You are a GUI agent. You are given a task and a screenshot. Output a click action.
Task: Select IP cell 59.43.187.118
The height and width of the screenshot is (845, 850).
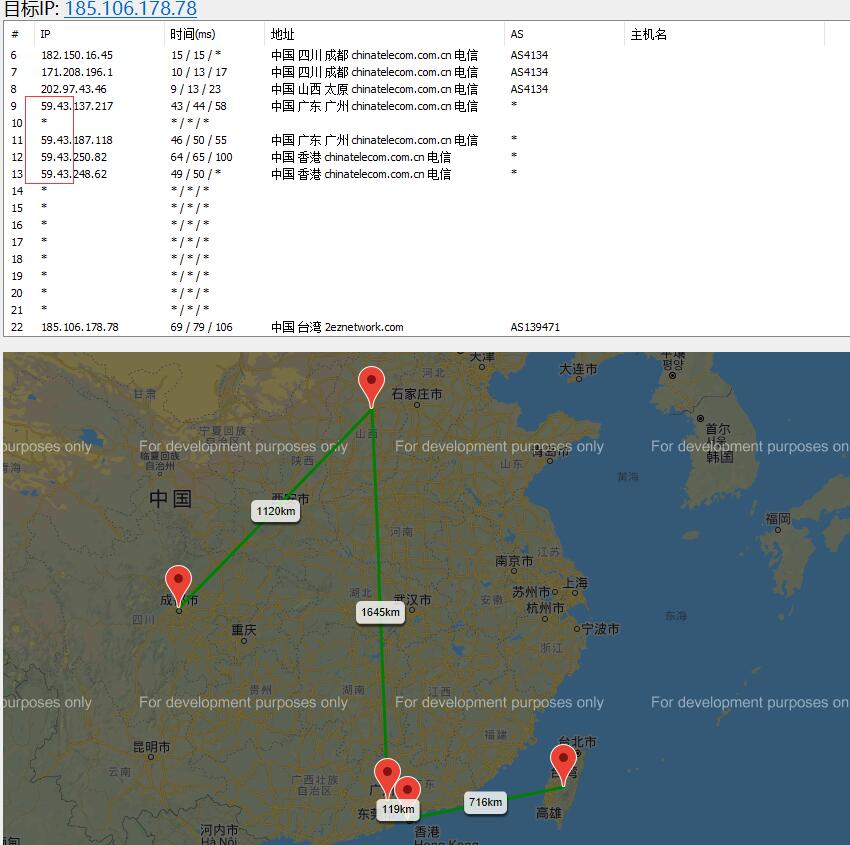(x=77, y=140)
